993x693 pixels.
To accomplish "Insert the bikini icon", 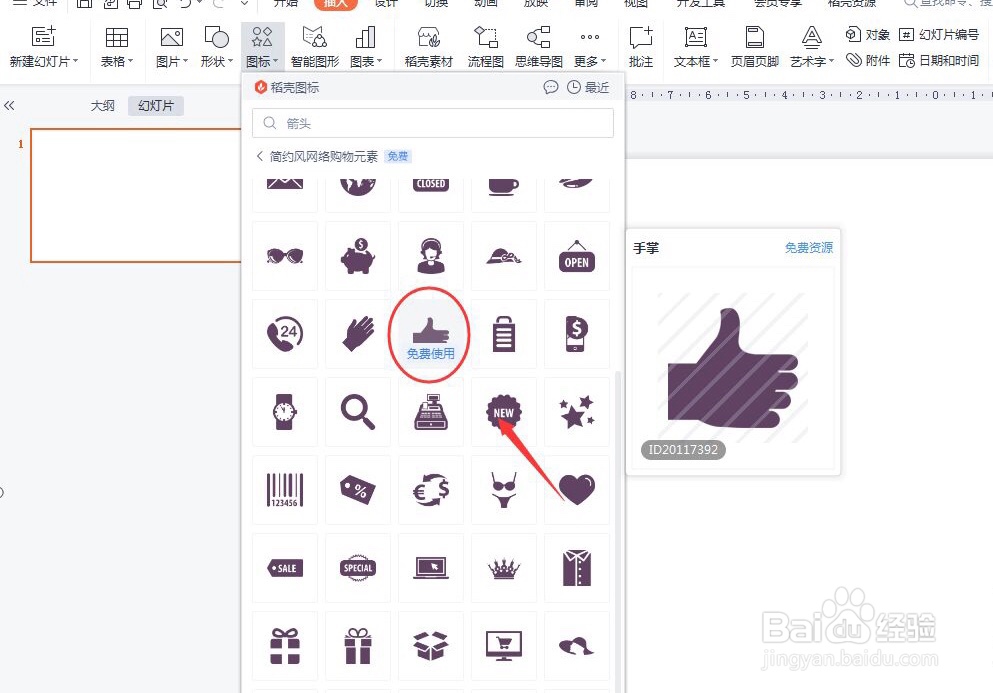I will click(x=503, y=490).
